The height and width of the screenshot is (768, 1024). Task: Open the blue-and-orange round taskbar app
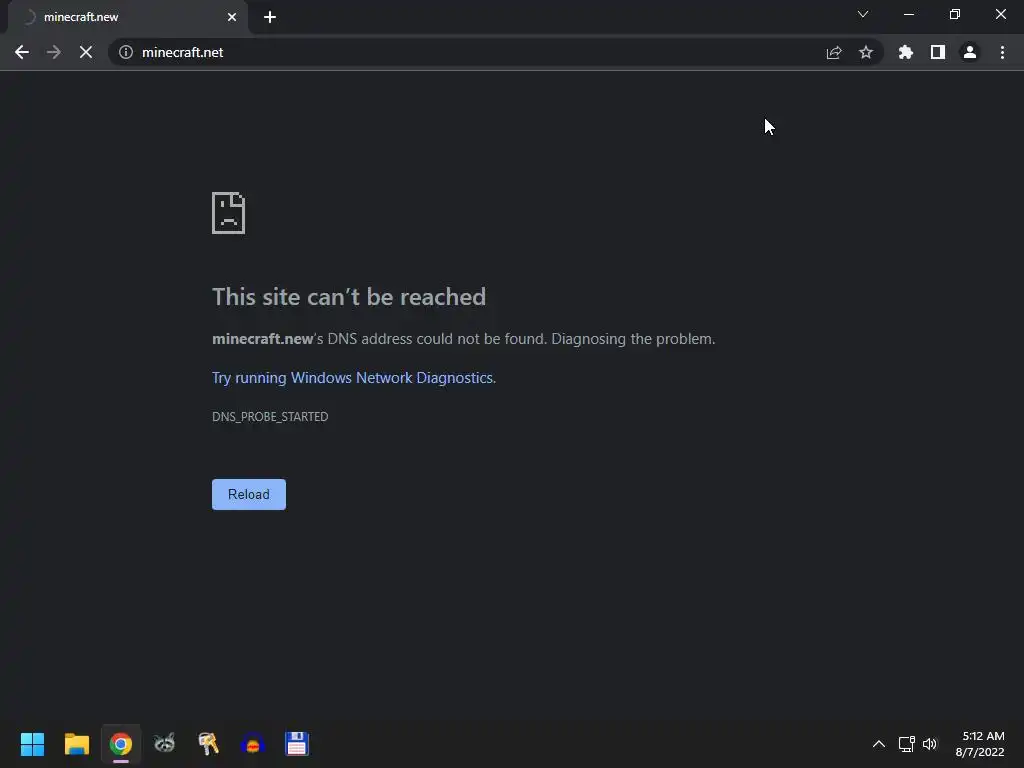click(253, 744)
